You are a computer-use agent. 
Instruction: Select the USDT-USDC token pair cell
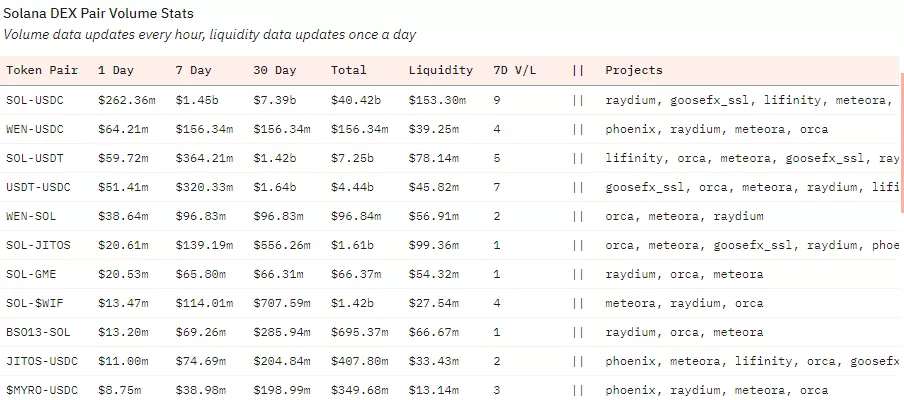(x=39, y=187)
